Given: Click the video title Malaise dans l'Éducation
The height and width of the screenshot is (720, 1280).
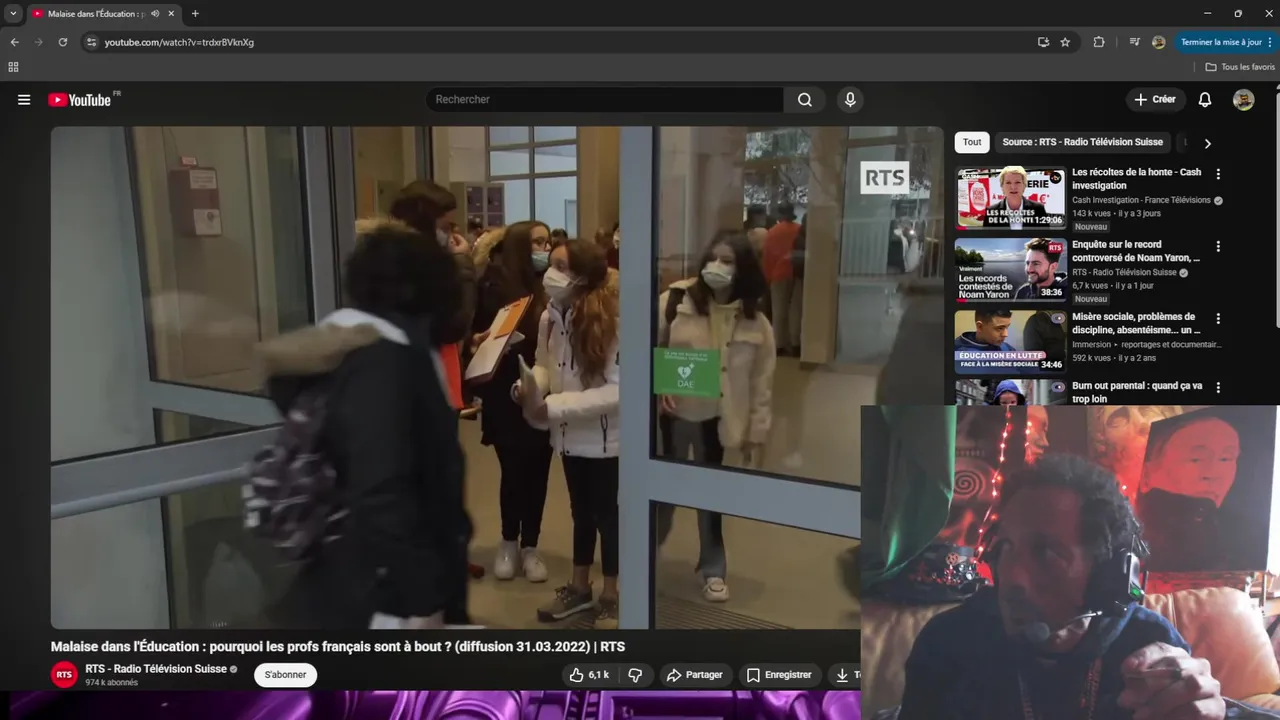Looking at the screenshot, I should (338, 647).
